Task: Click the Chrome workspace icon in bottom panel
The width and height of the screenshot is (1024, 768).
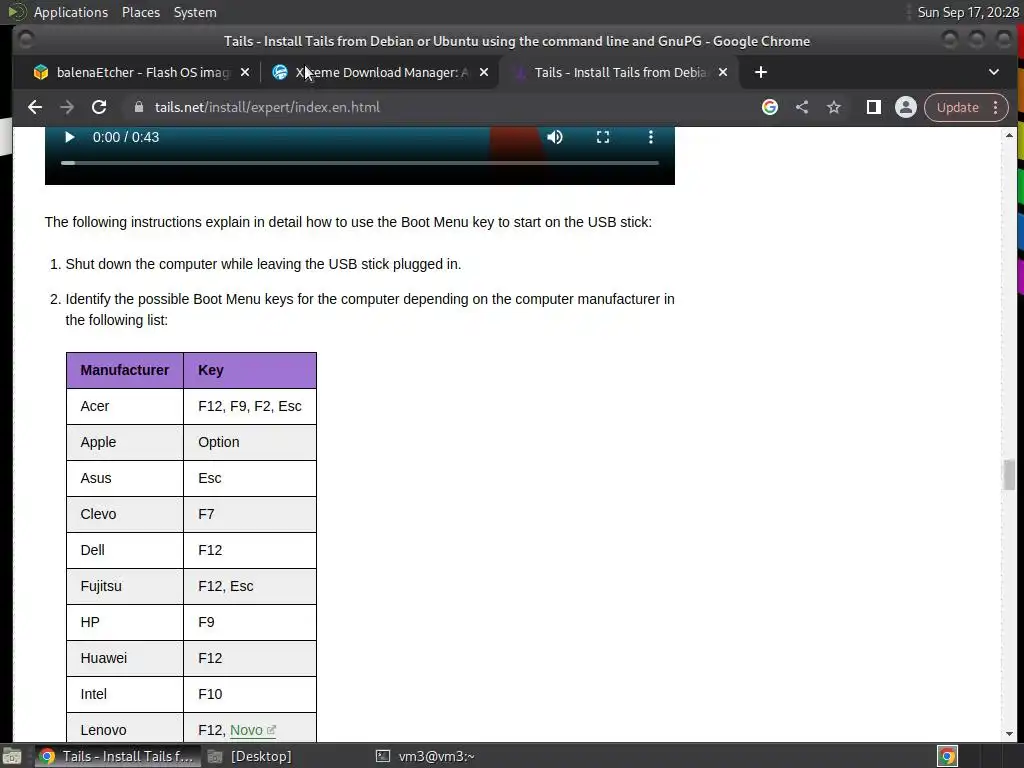Action: pos(948,756)
